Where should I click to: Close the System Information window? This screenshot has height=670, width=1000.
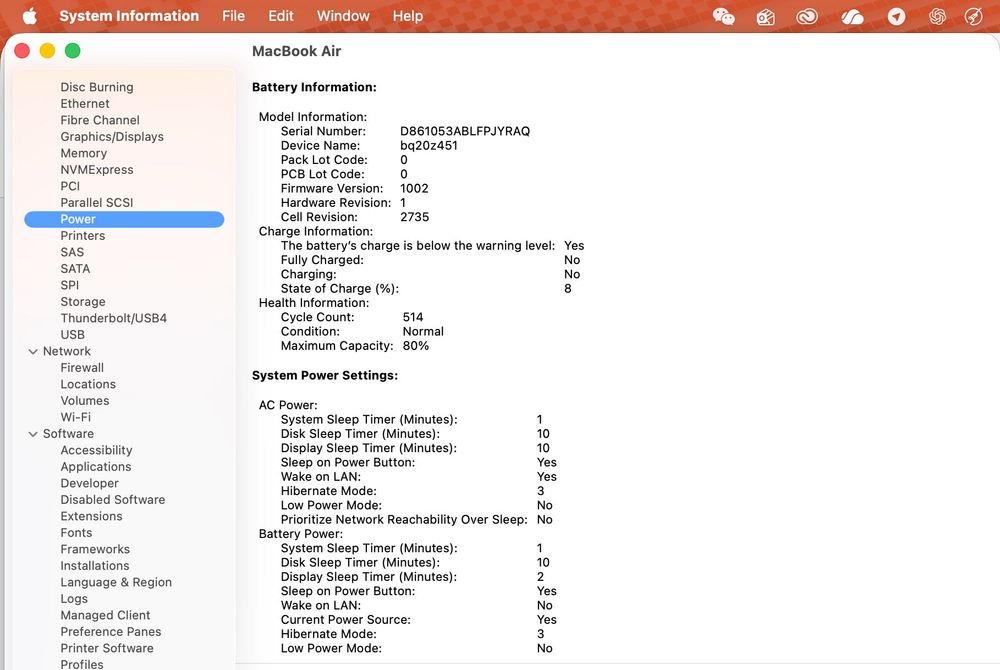(x=22, y=50)
